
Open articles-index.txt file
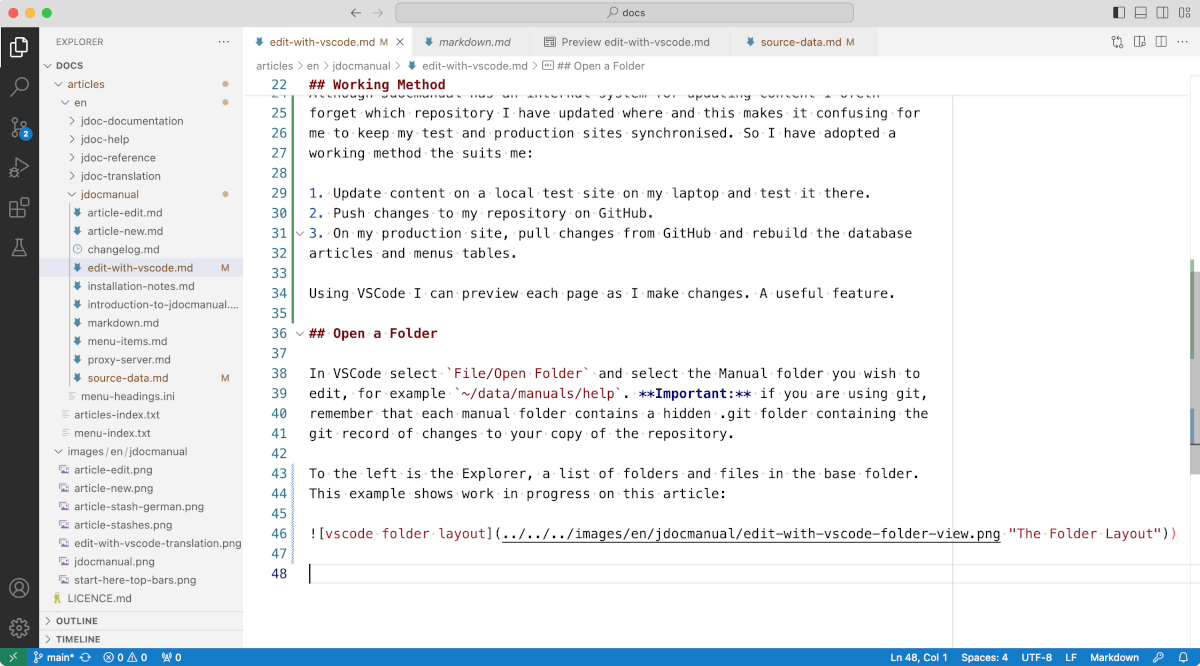(x=116, y=414)
